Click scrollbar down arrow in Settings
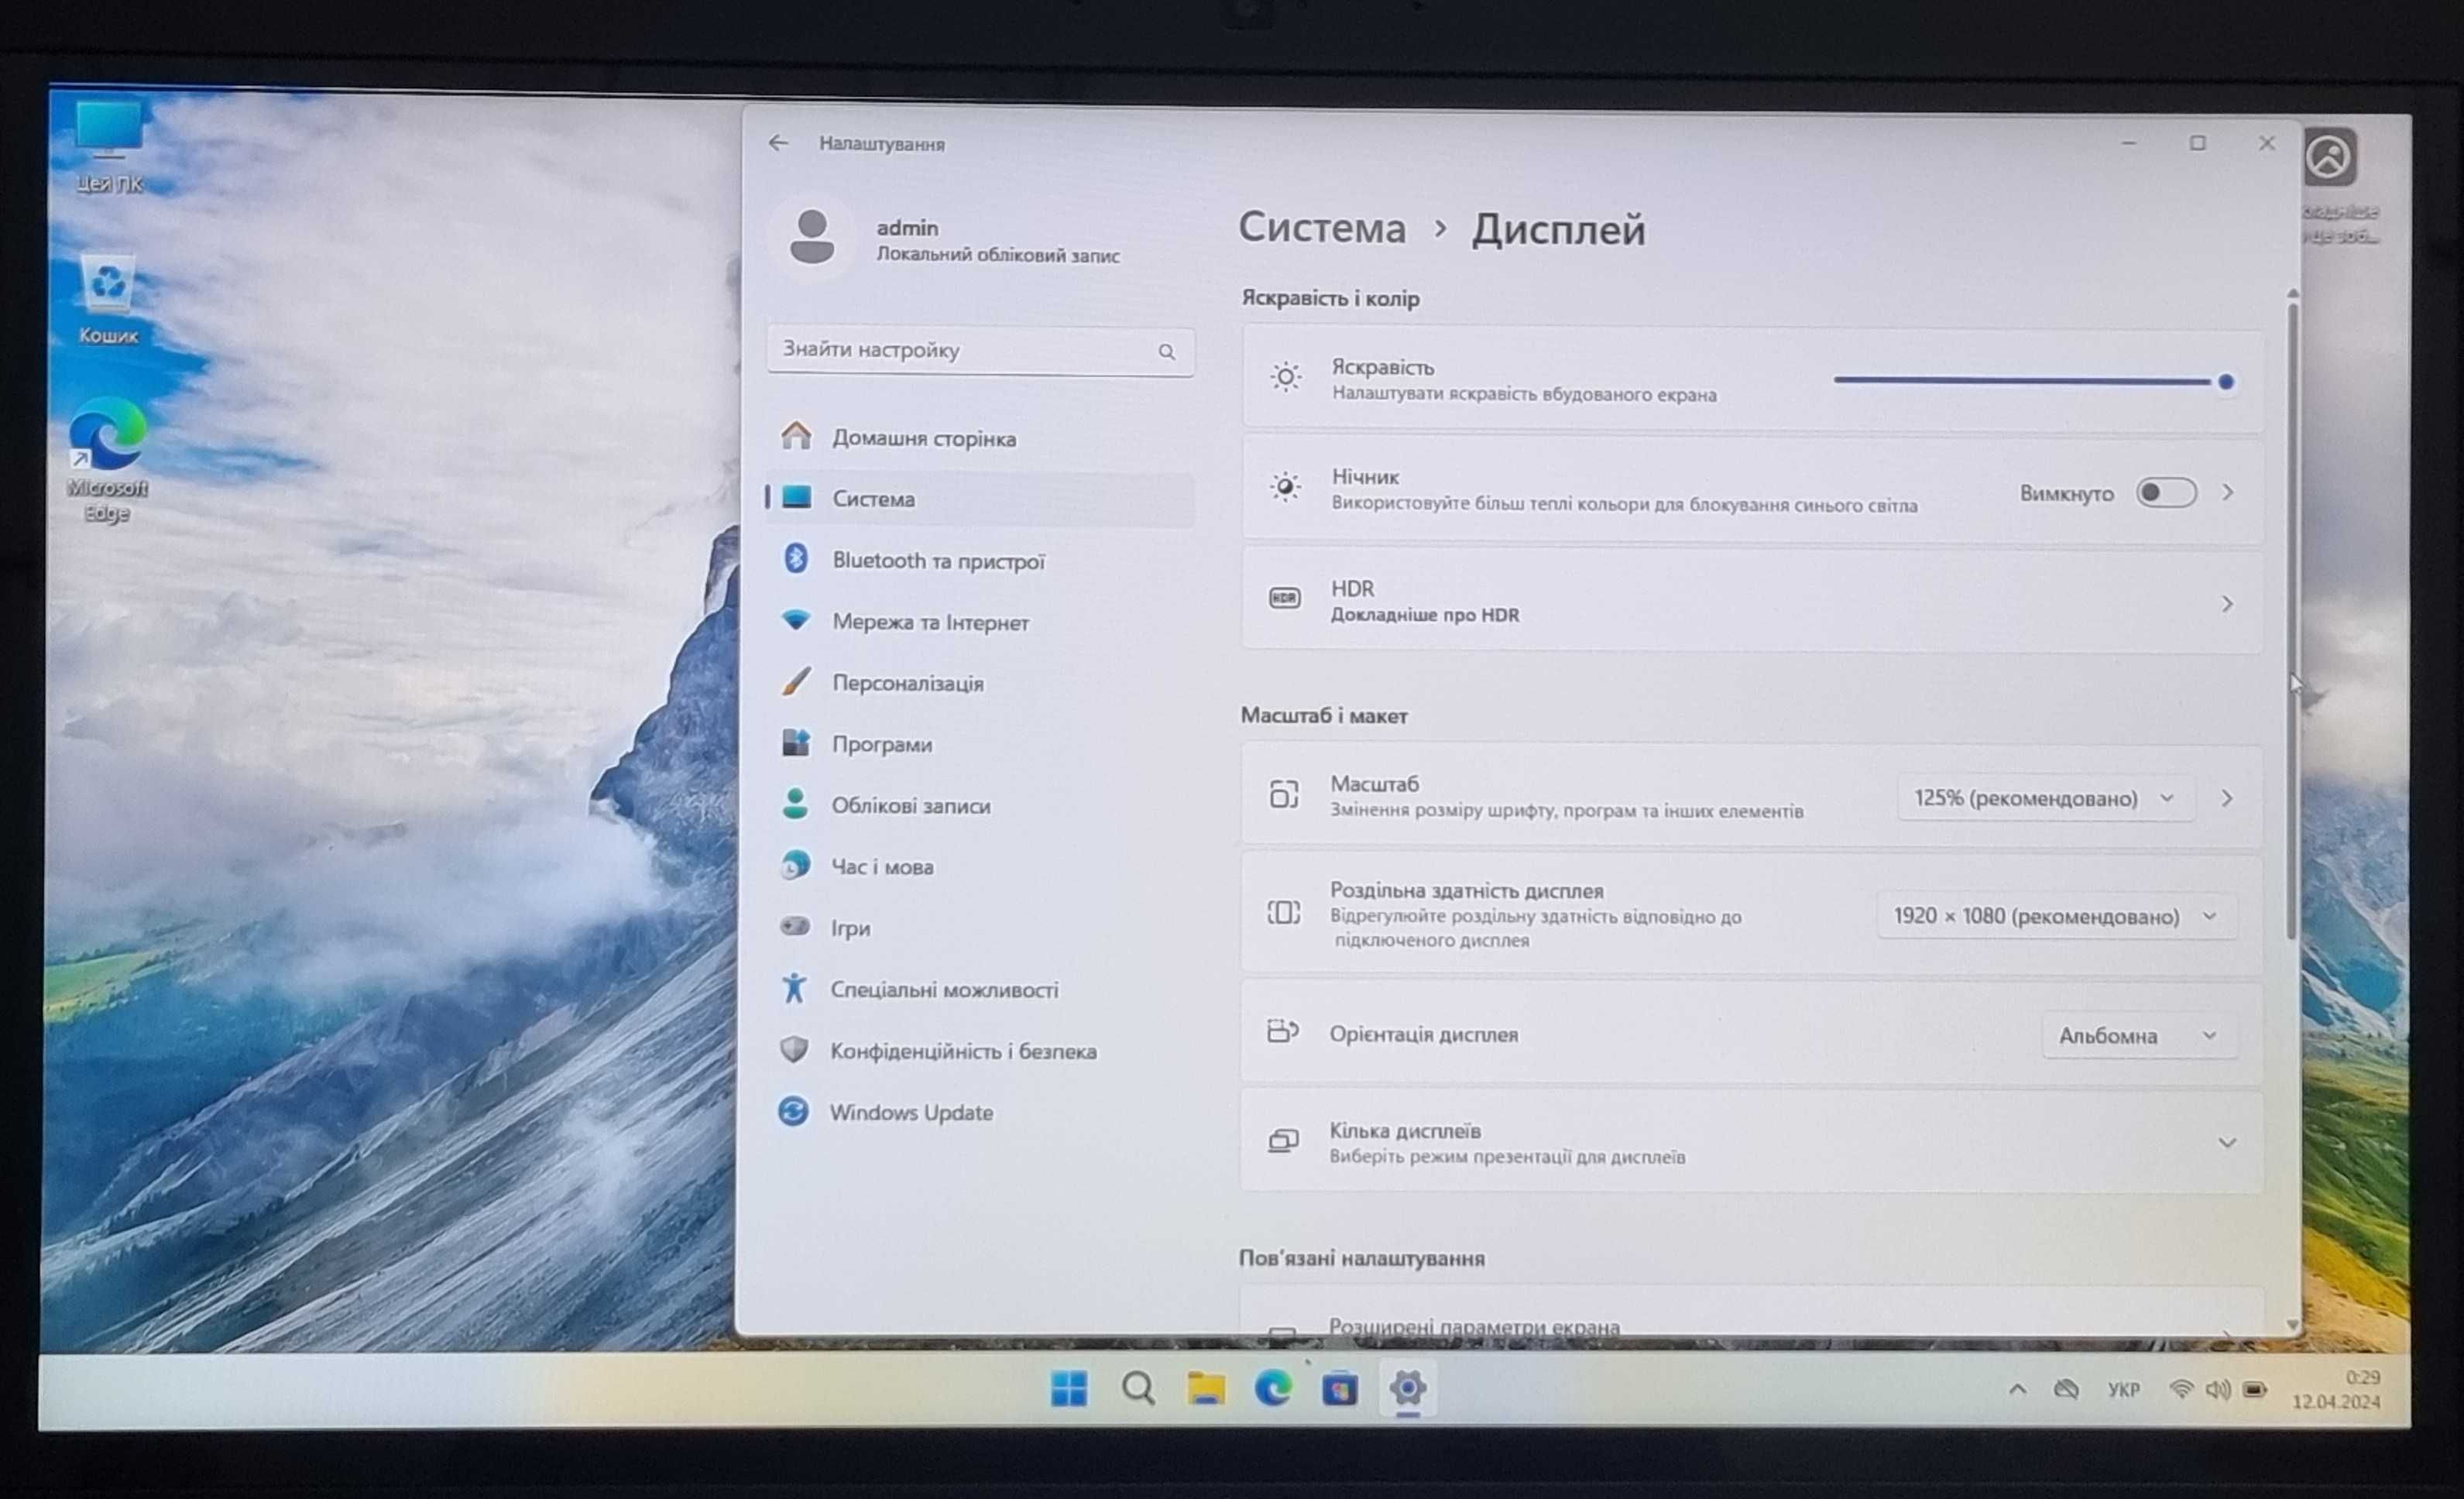The image size is (2464, 1499). pyautogui.click(x=2292, y=1324)
